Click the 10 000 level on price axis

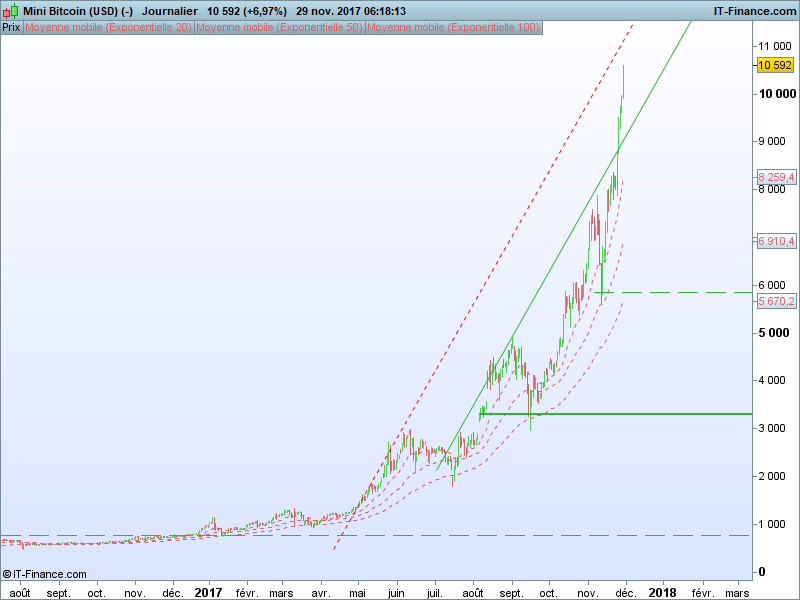pyautogui.click(x=775, y=94)
